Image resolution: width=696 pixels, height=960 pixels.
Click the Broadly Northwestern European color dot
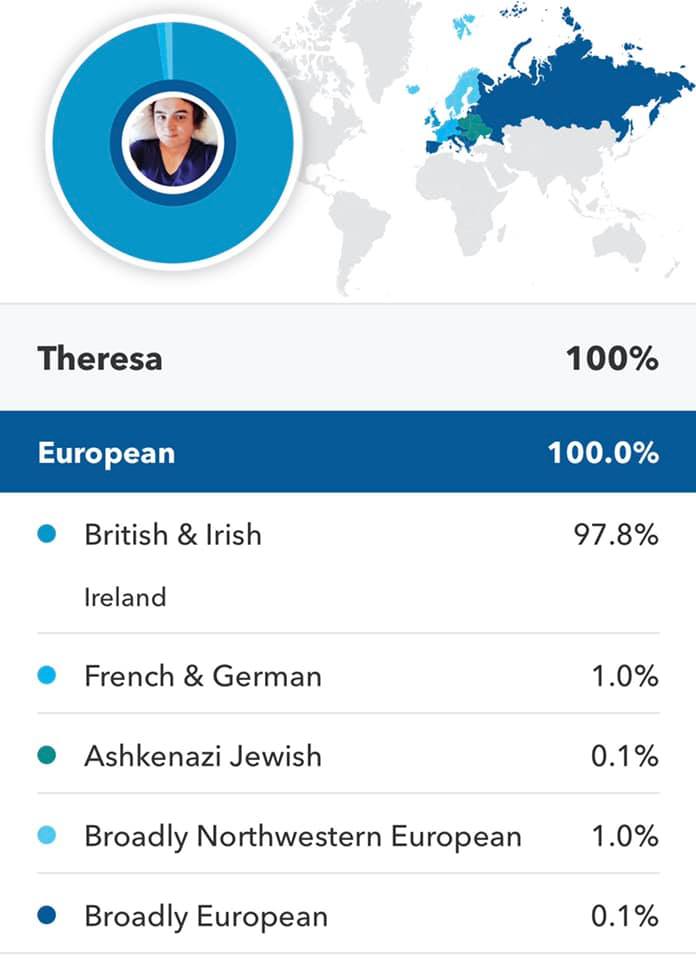(x=46, y=836)
